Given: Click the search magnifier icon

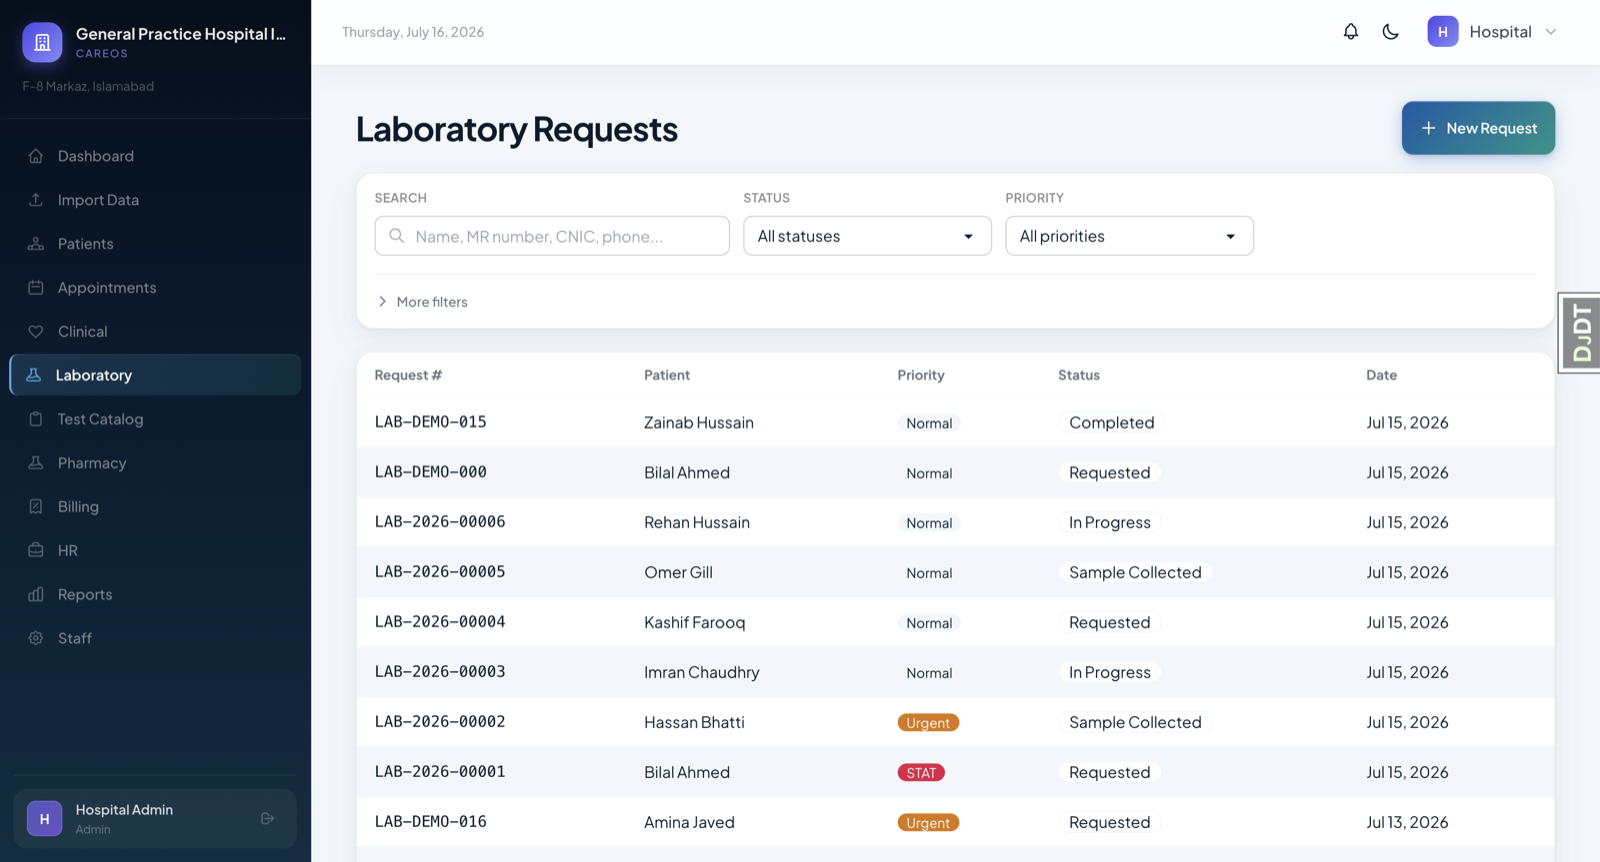Looking at the screenshot, I should 397,236.
